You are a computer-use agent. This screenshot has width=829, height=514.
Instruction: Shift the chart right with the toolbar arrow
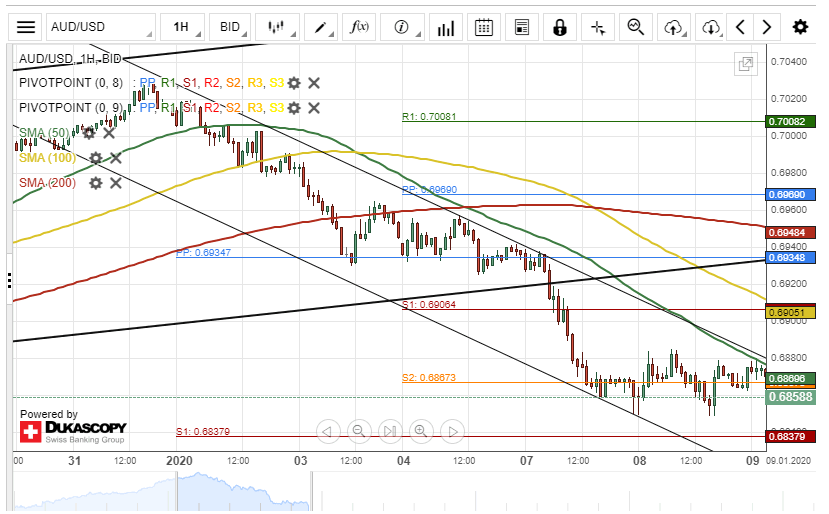point(767,27)
